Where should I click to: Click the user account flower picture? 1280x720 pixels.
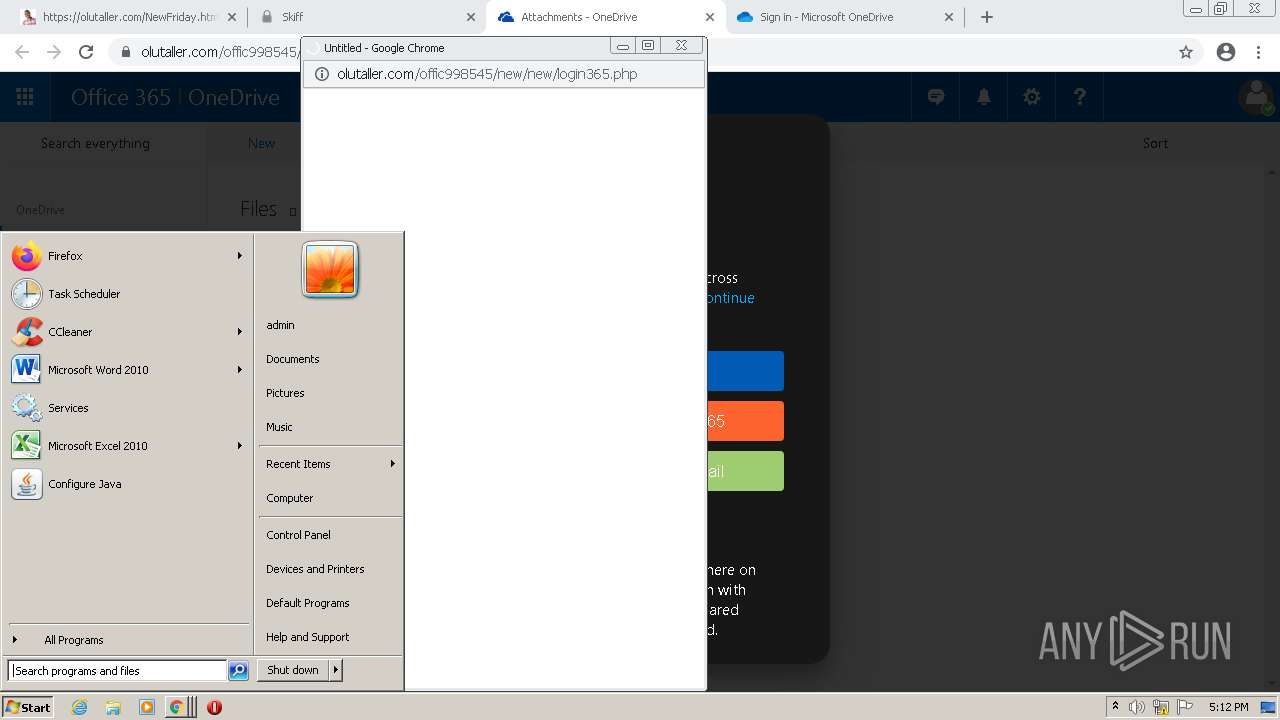click(x=330, y=269)
